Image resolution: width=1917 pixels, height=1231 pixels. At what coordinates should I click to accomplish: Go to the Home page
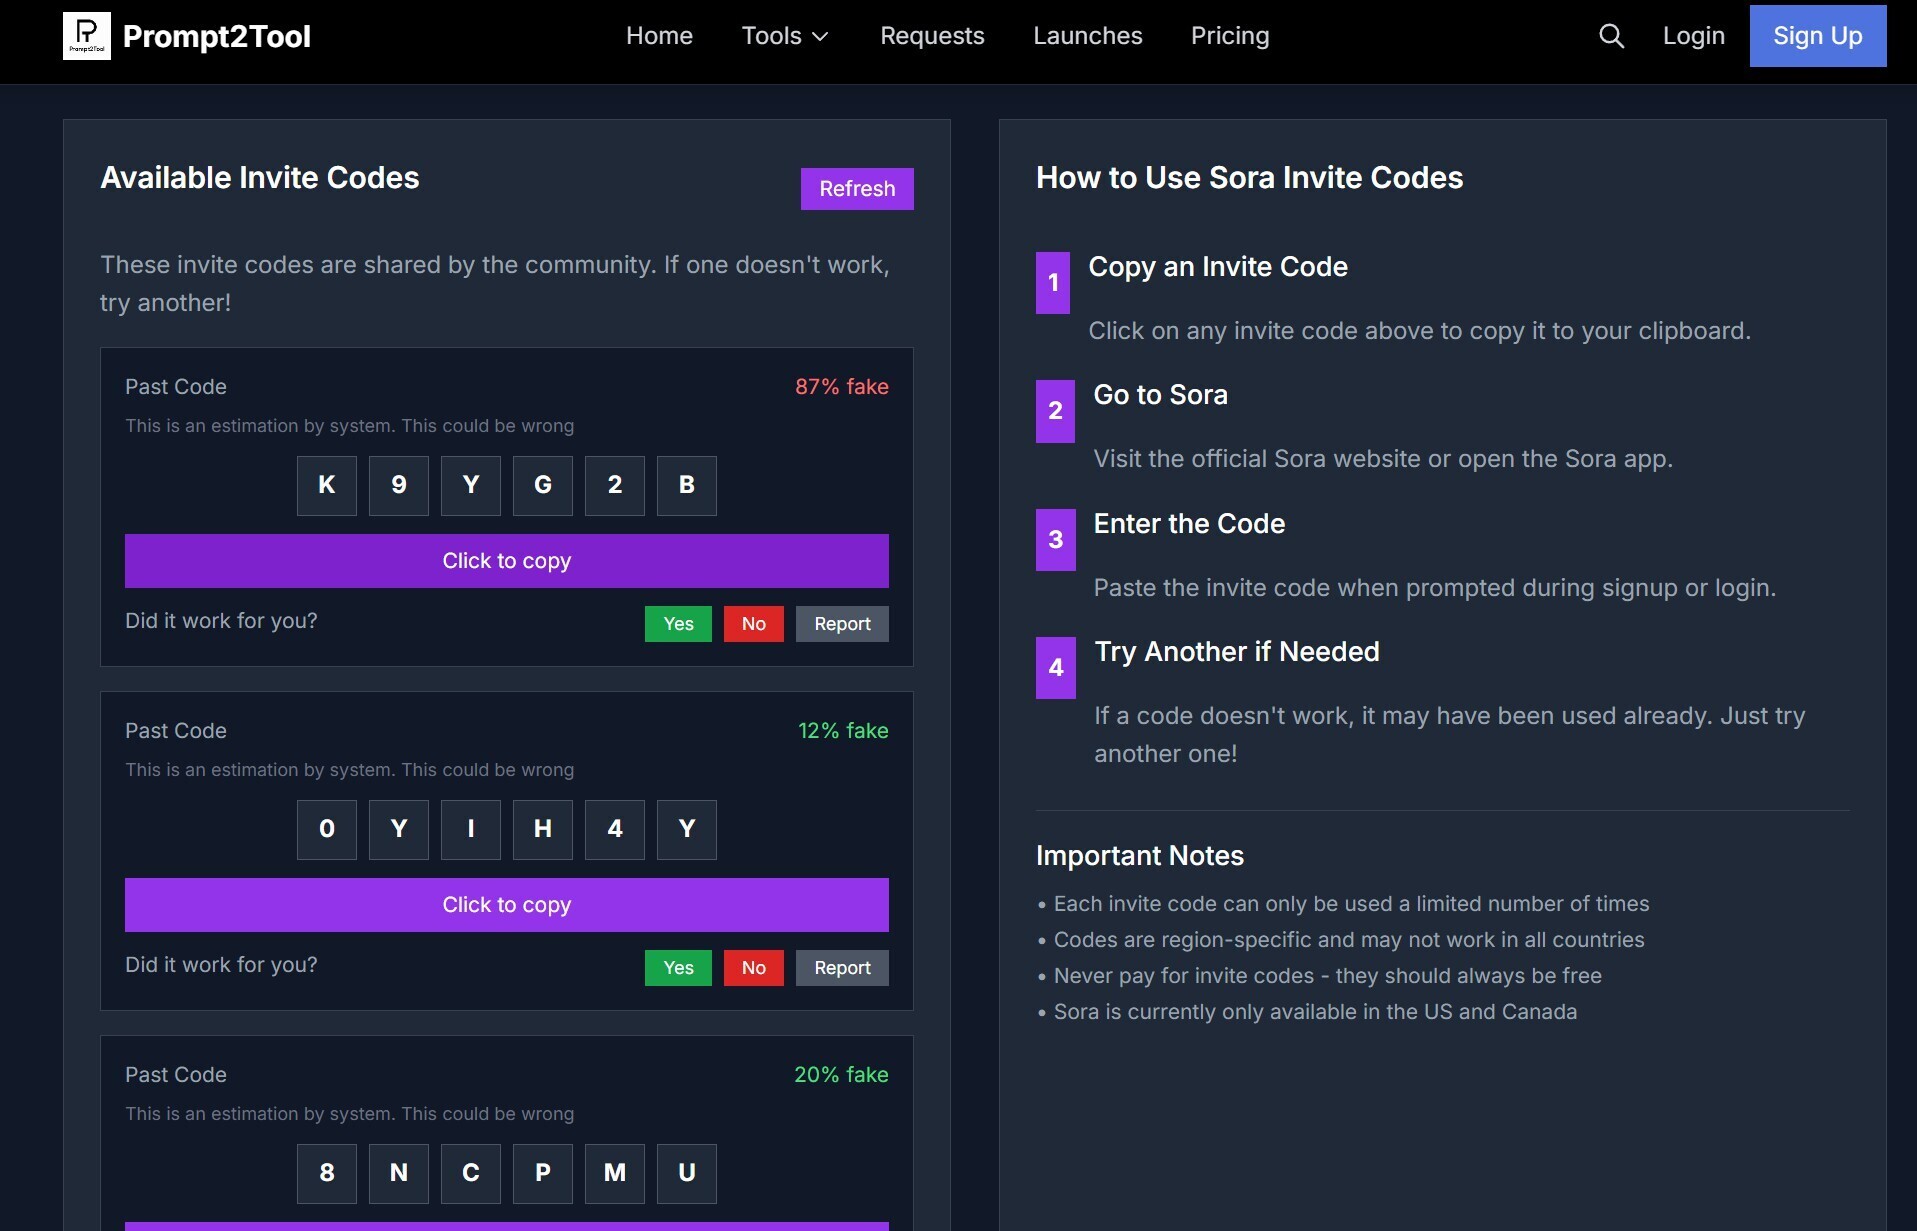pos(659,36)
